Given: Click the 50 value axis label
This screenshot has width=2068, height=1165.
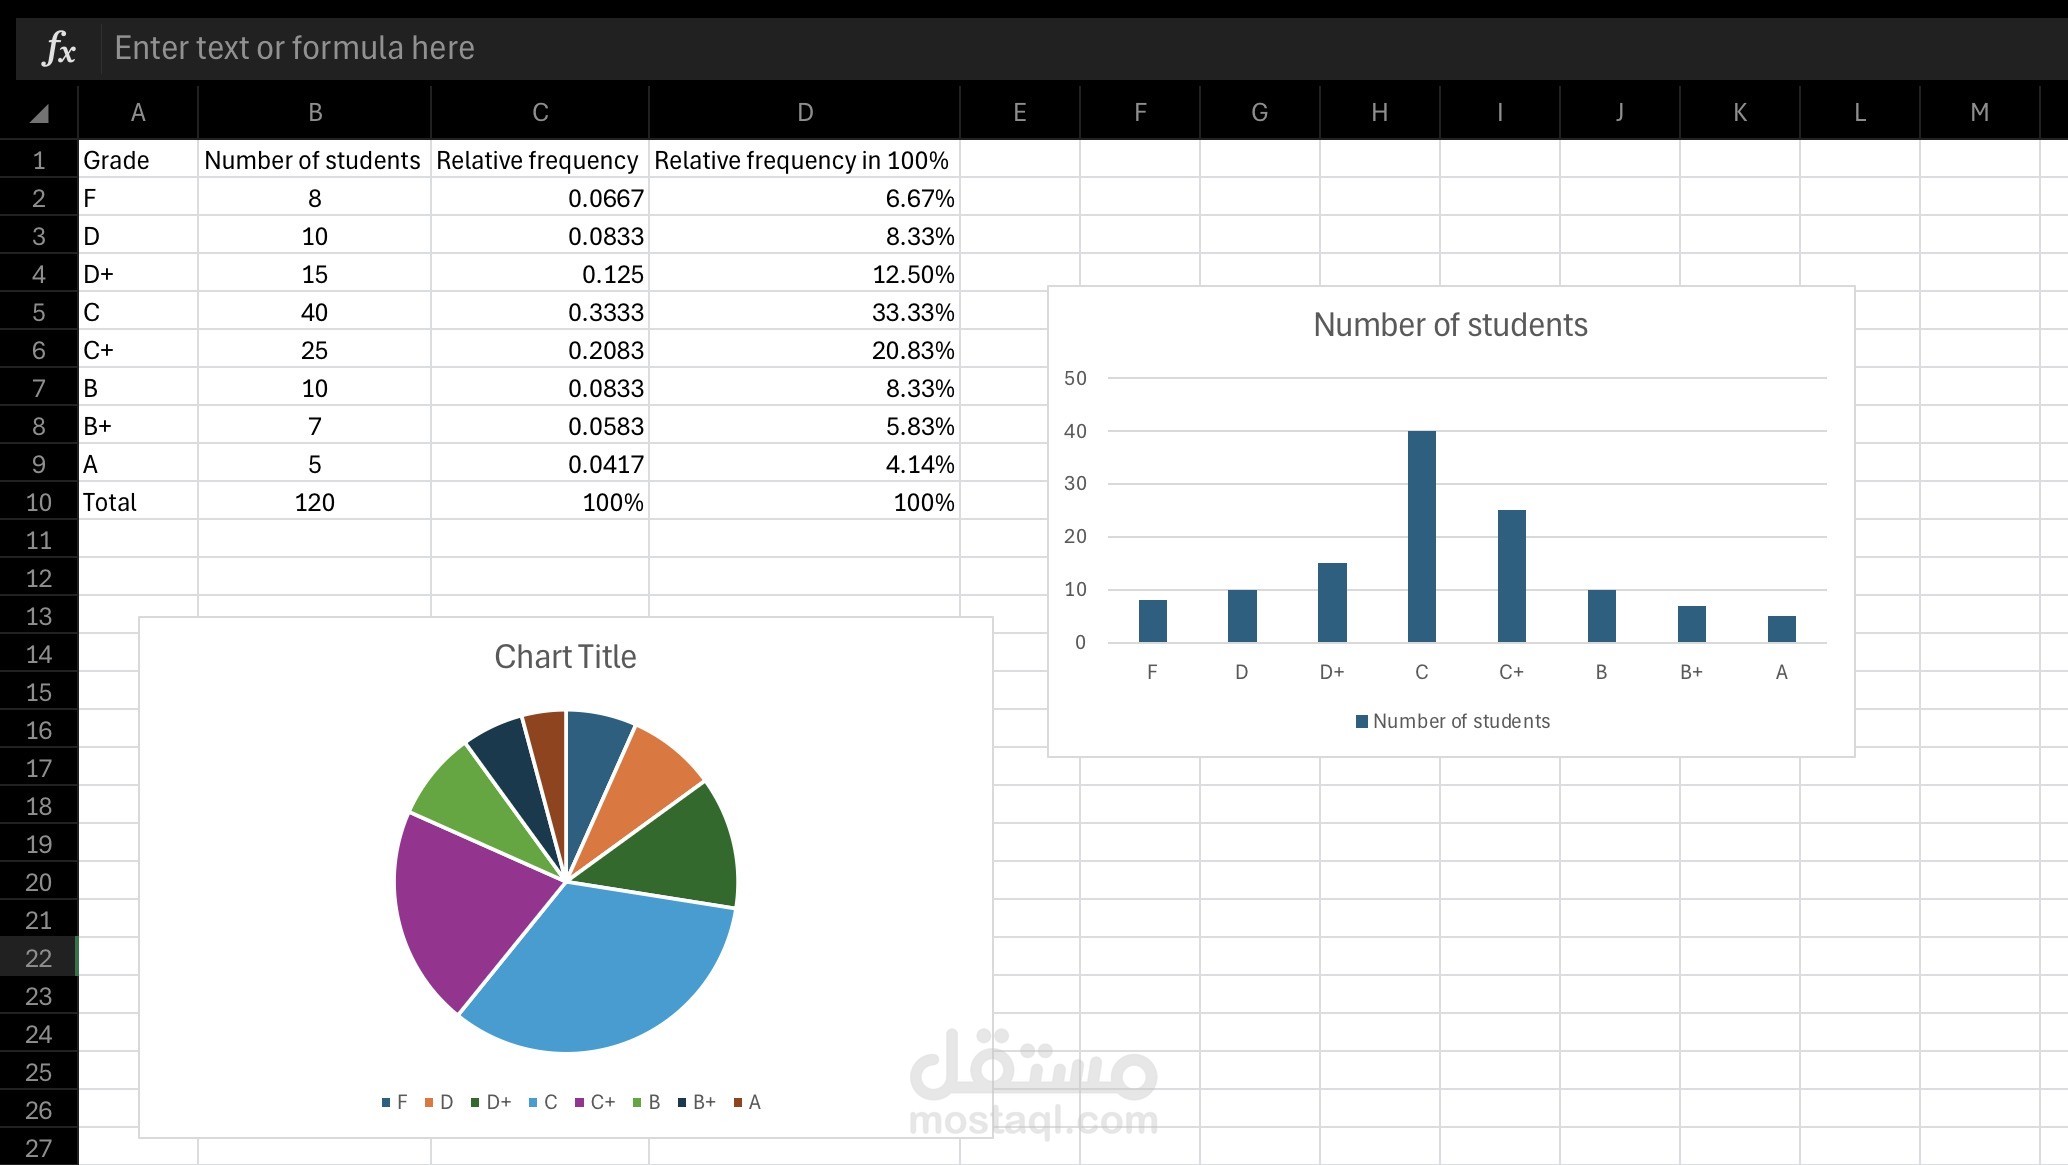Looking at the screenshot, I should click(x=1075, y=378).
